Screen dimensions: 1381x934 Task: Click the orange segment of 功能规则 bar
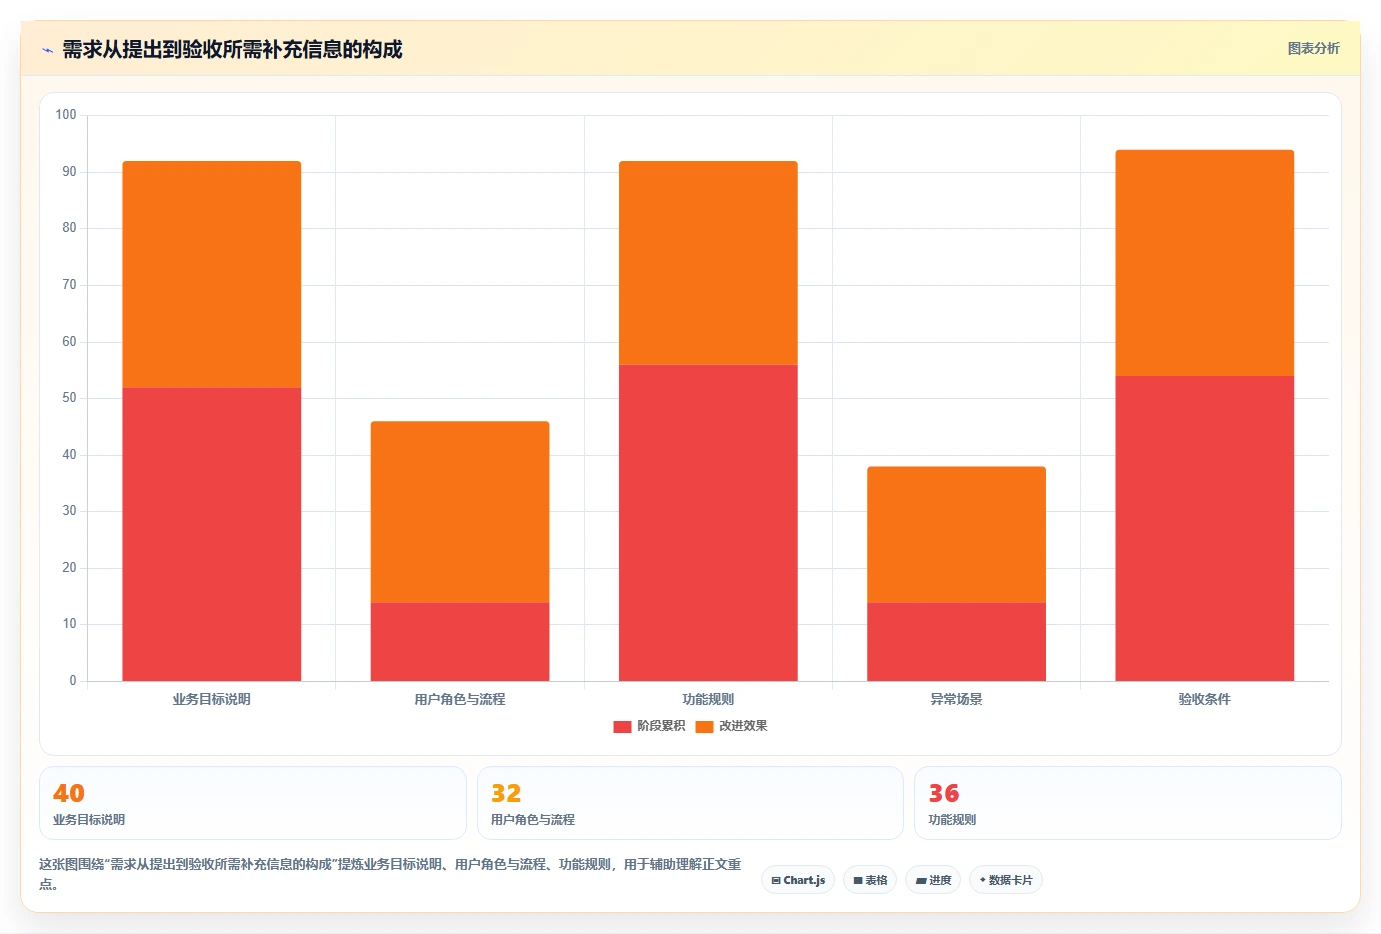[x=708, y=263]
